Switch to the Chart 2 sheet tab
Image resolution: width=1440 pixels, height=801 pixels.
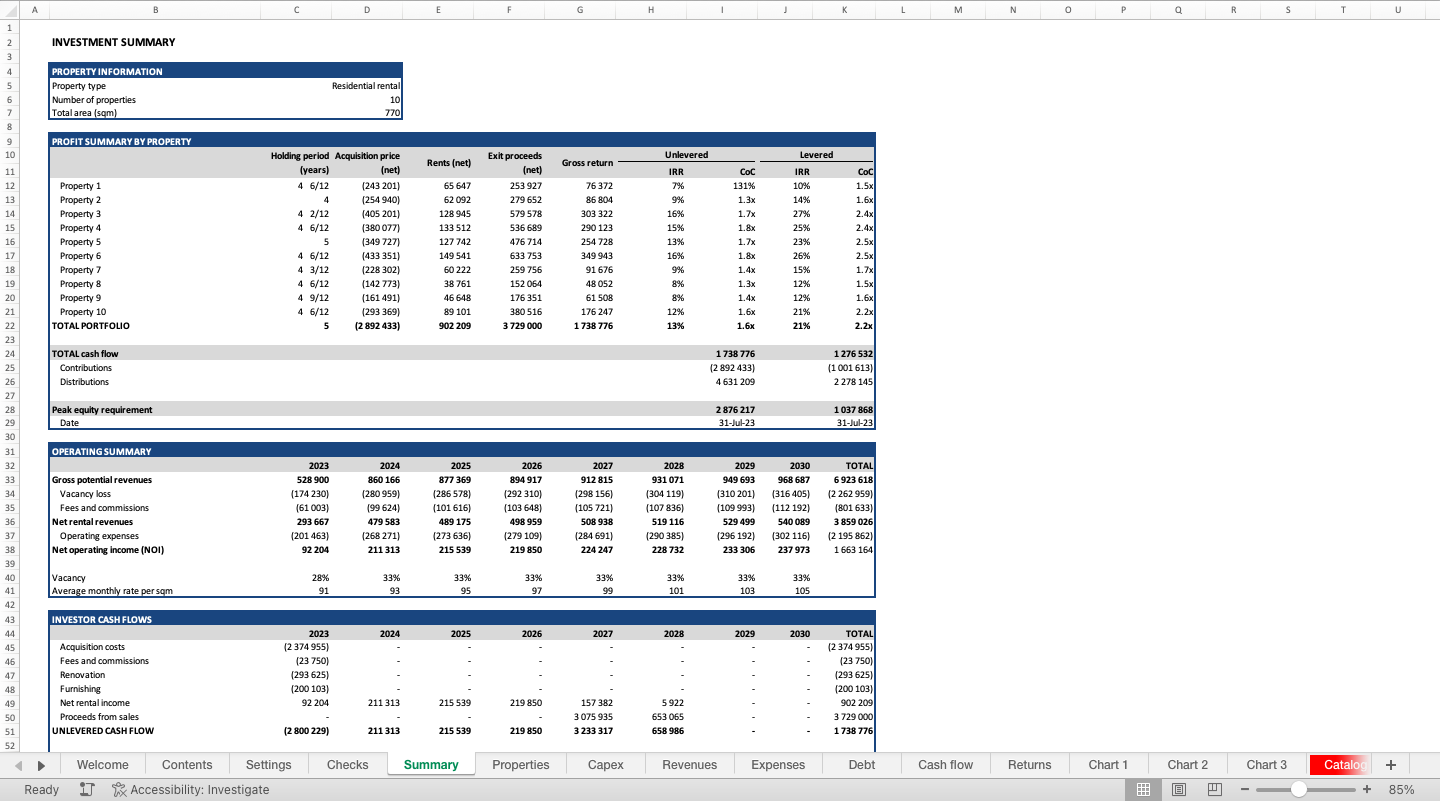pos(1188,765)
